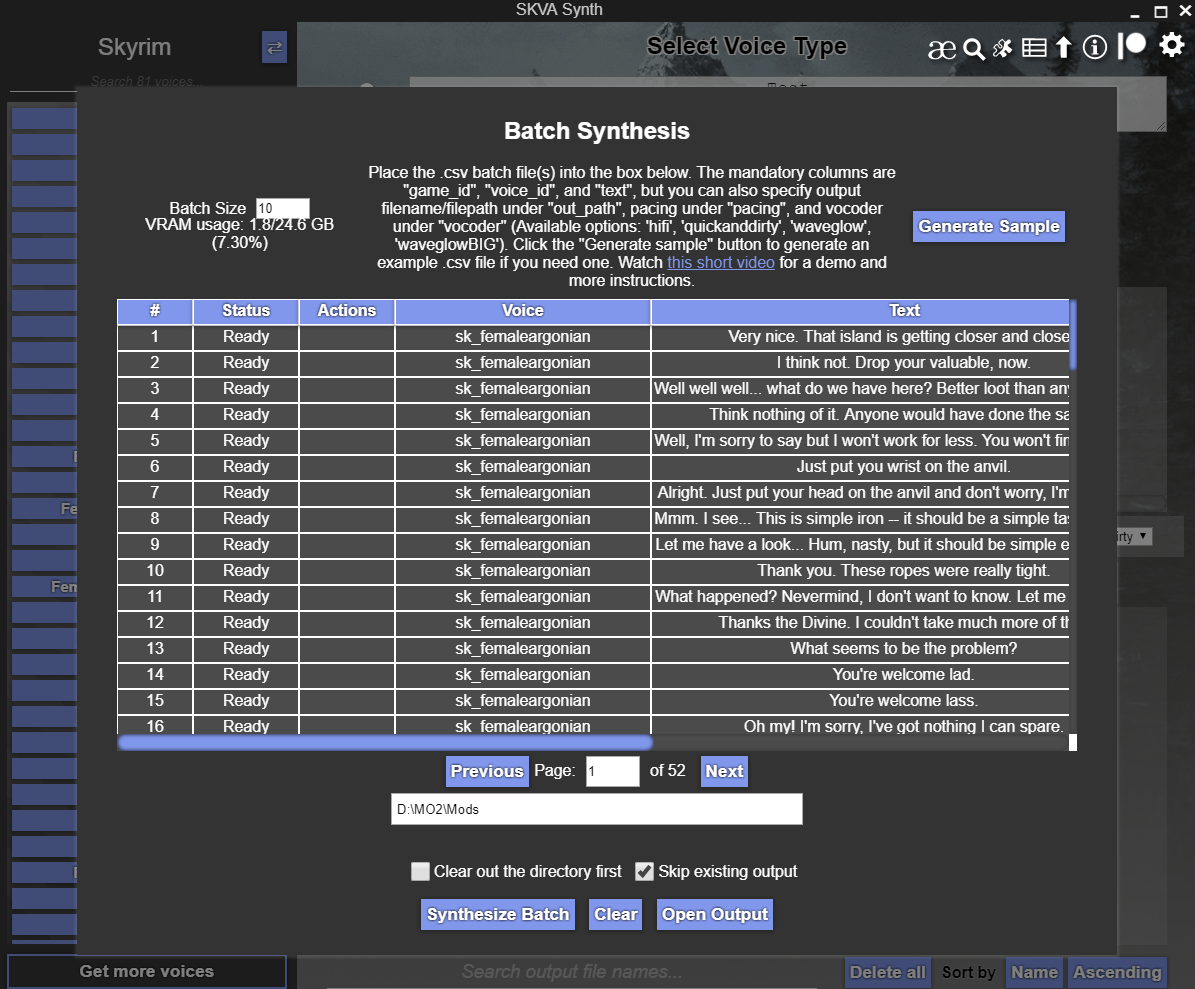Click the vertical scrollbar of the batch table

click(1073, 335)
